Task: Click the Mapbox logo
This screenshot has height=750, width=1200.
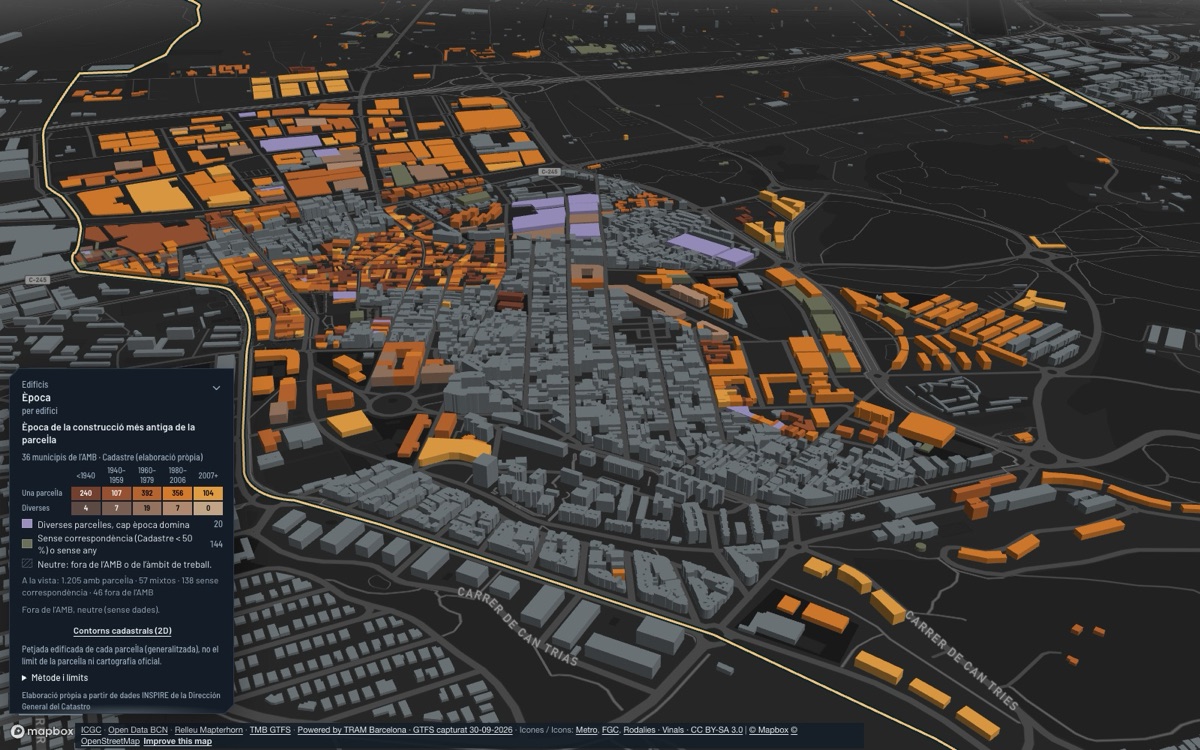Action: pos(42,731)
